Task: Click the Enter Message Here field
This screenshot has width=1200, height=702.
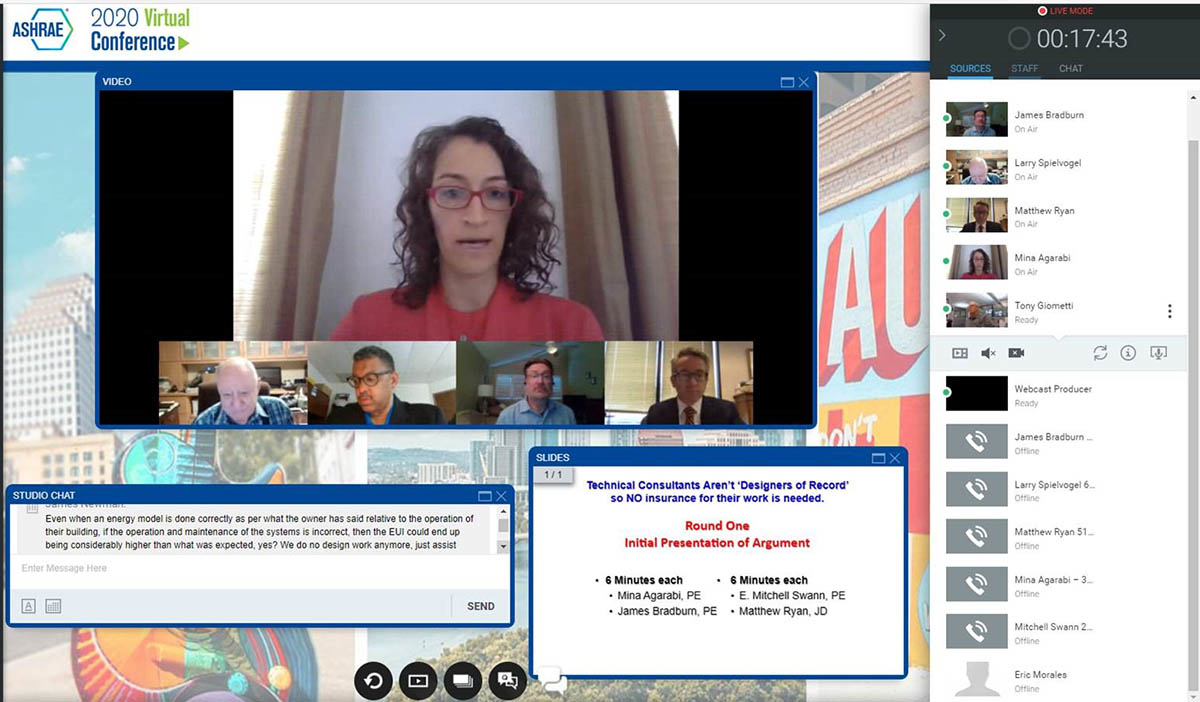Action: (250, 568)
